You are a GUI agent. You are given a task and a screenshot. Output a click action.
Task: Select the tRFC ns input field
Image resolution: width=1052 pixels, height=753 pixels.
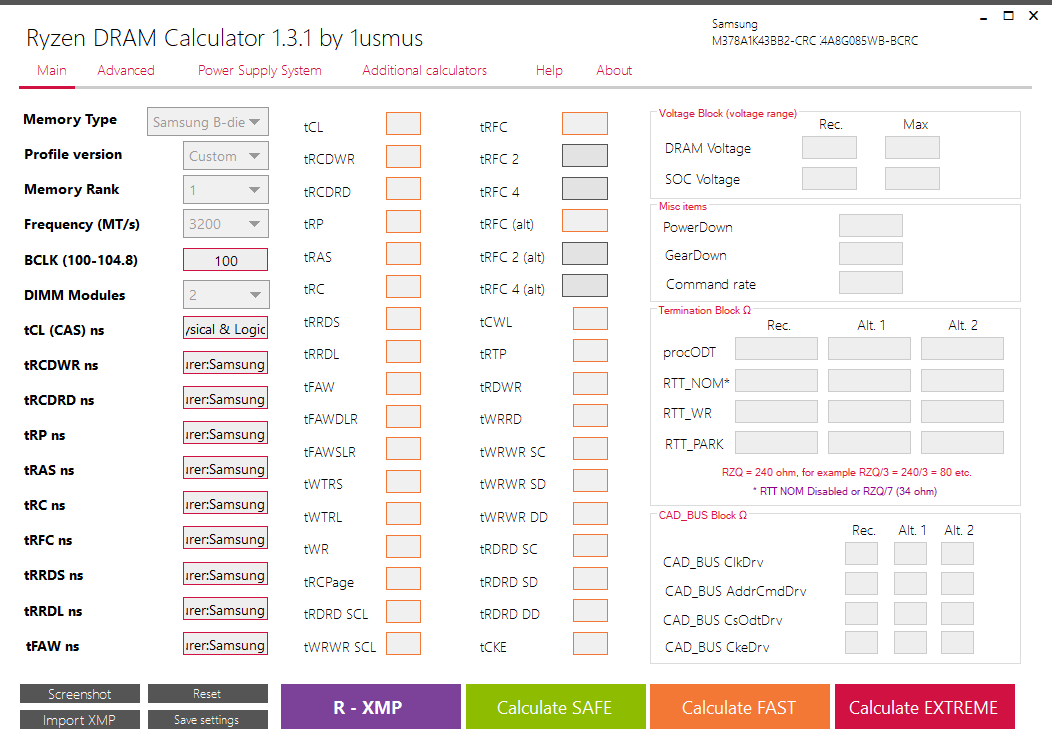pos(225,538)
